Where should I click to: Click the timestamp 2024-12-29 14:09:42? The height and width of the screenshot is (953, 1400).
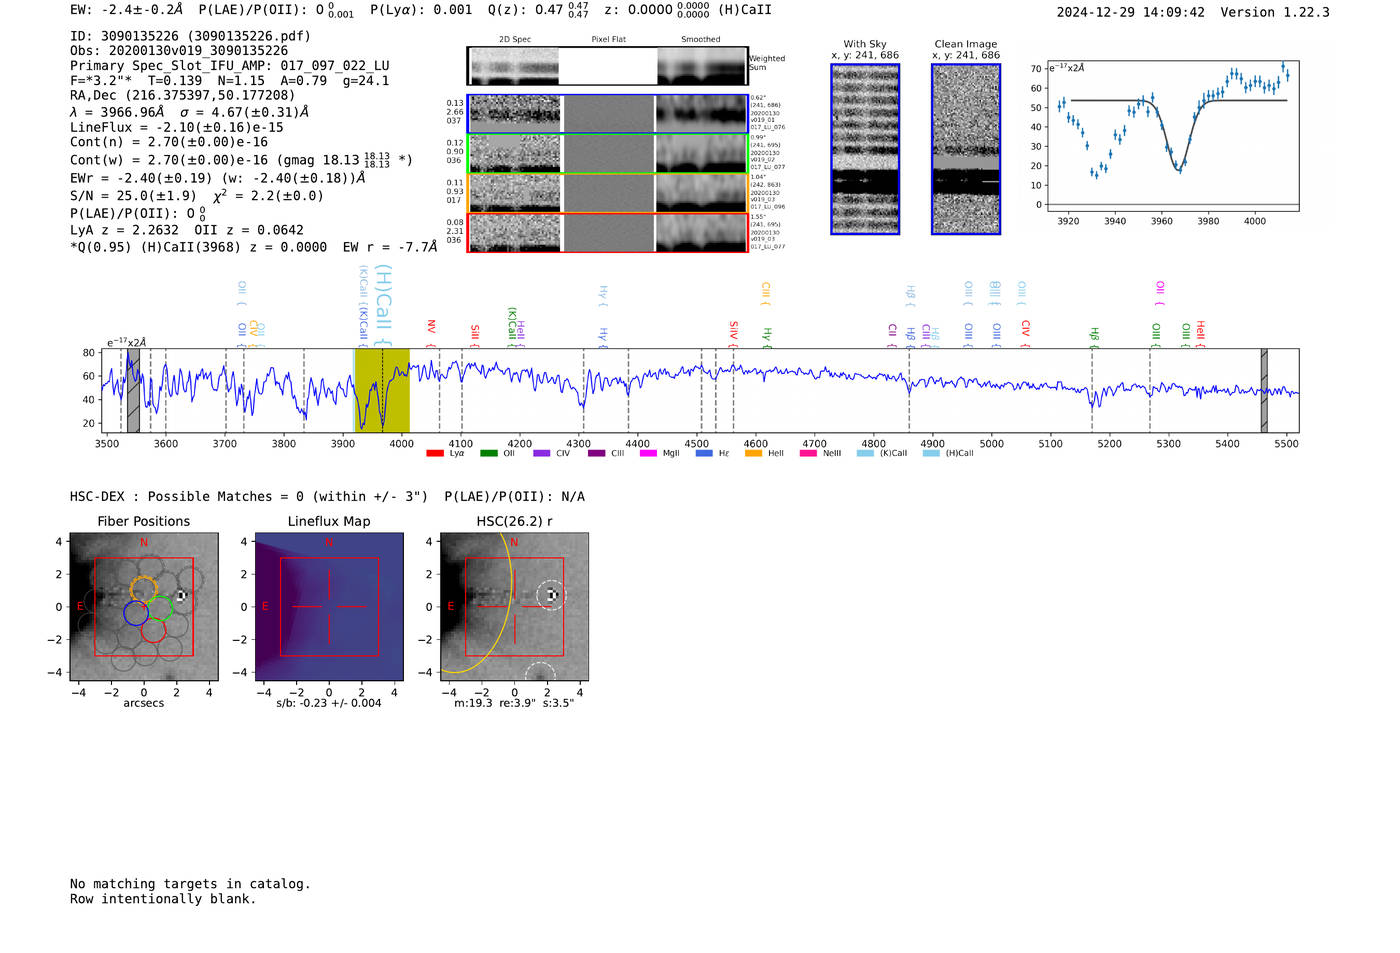click(1131, 13)
